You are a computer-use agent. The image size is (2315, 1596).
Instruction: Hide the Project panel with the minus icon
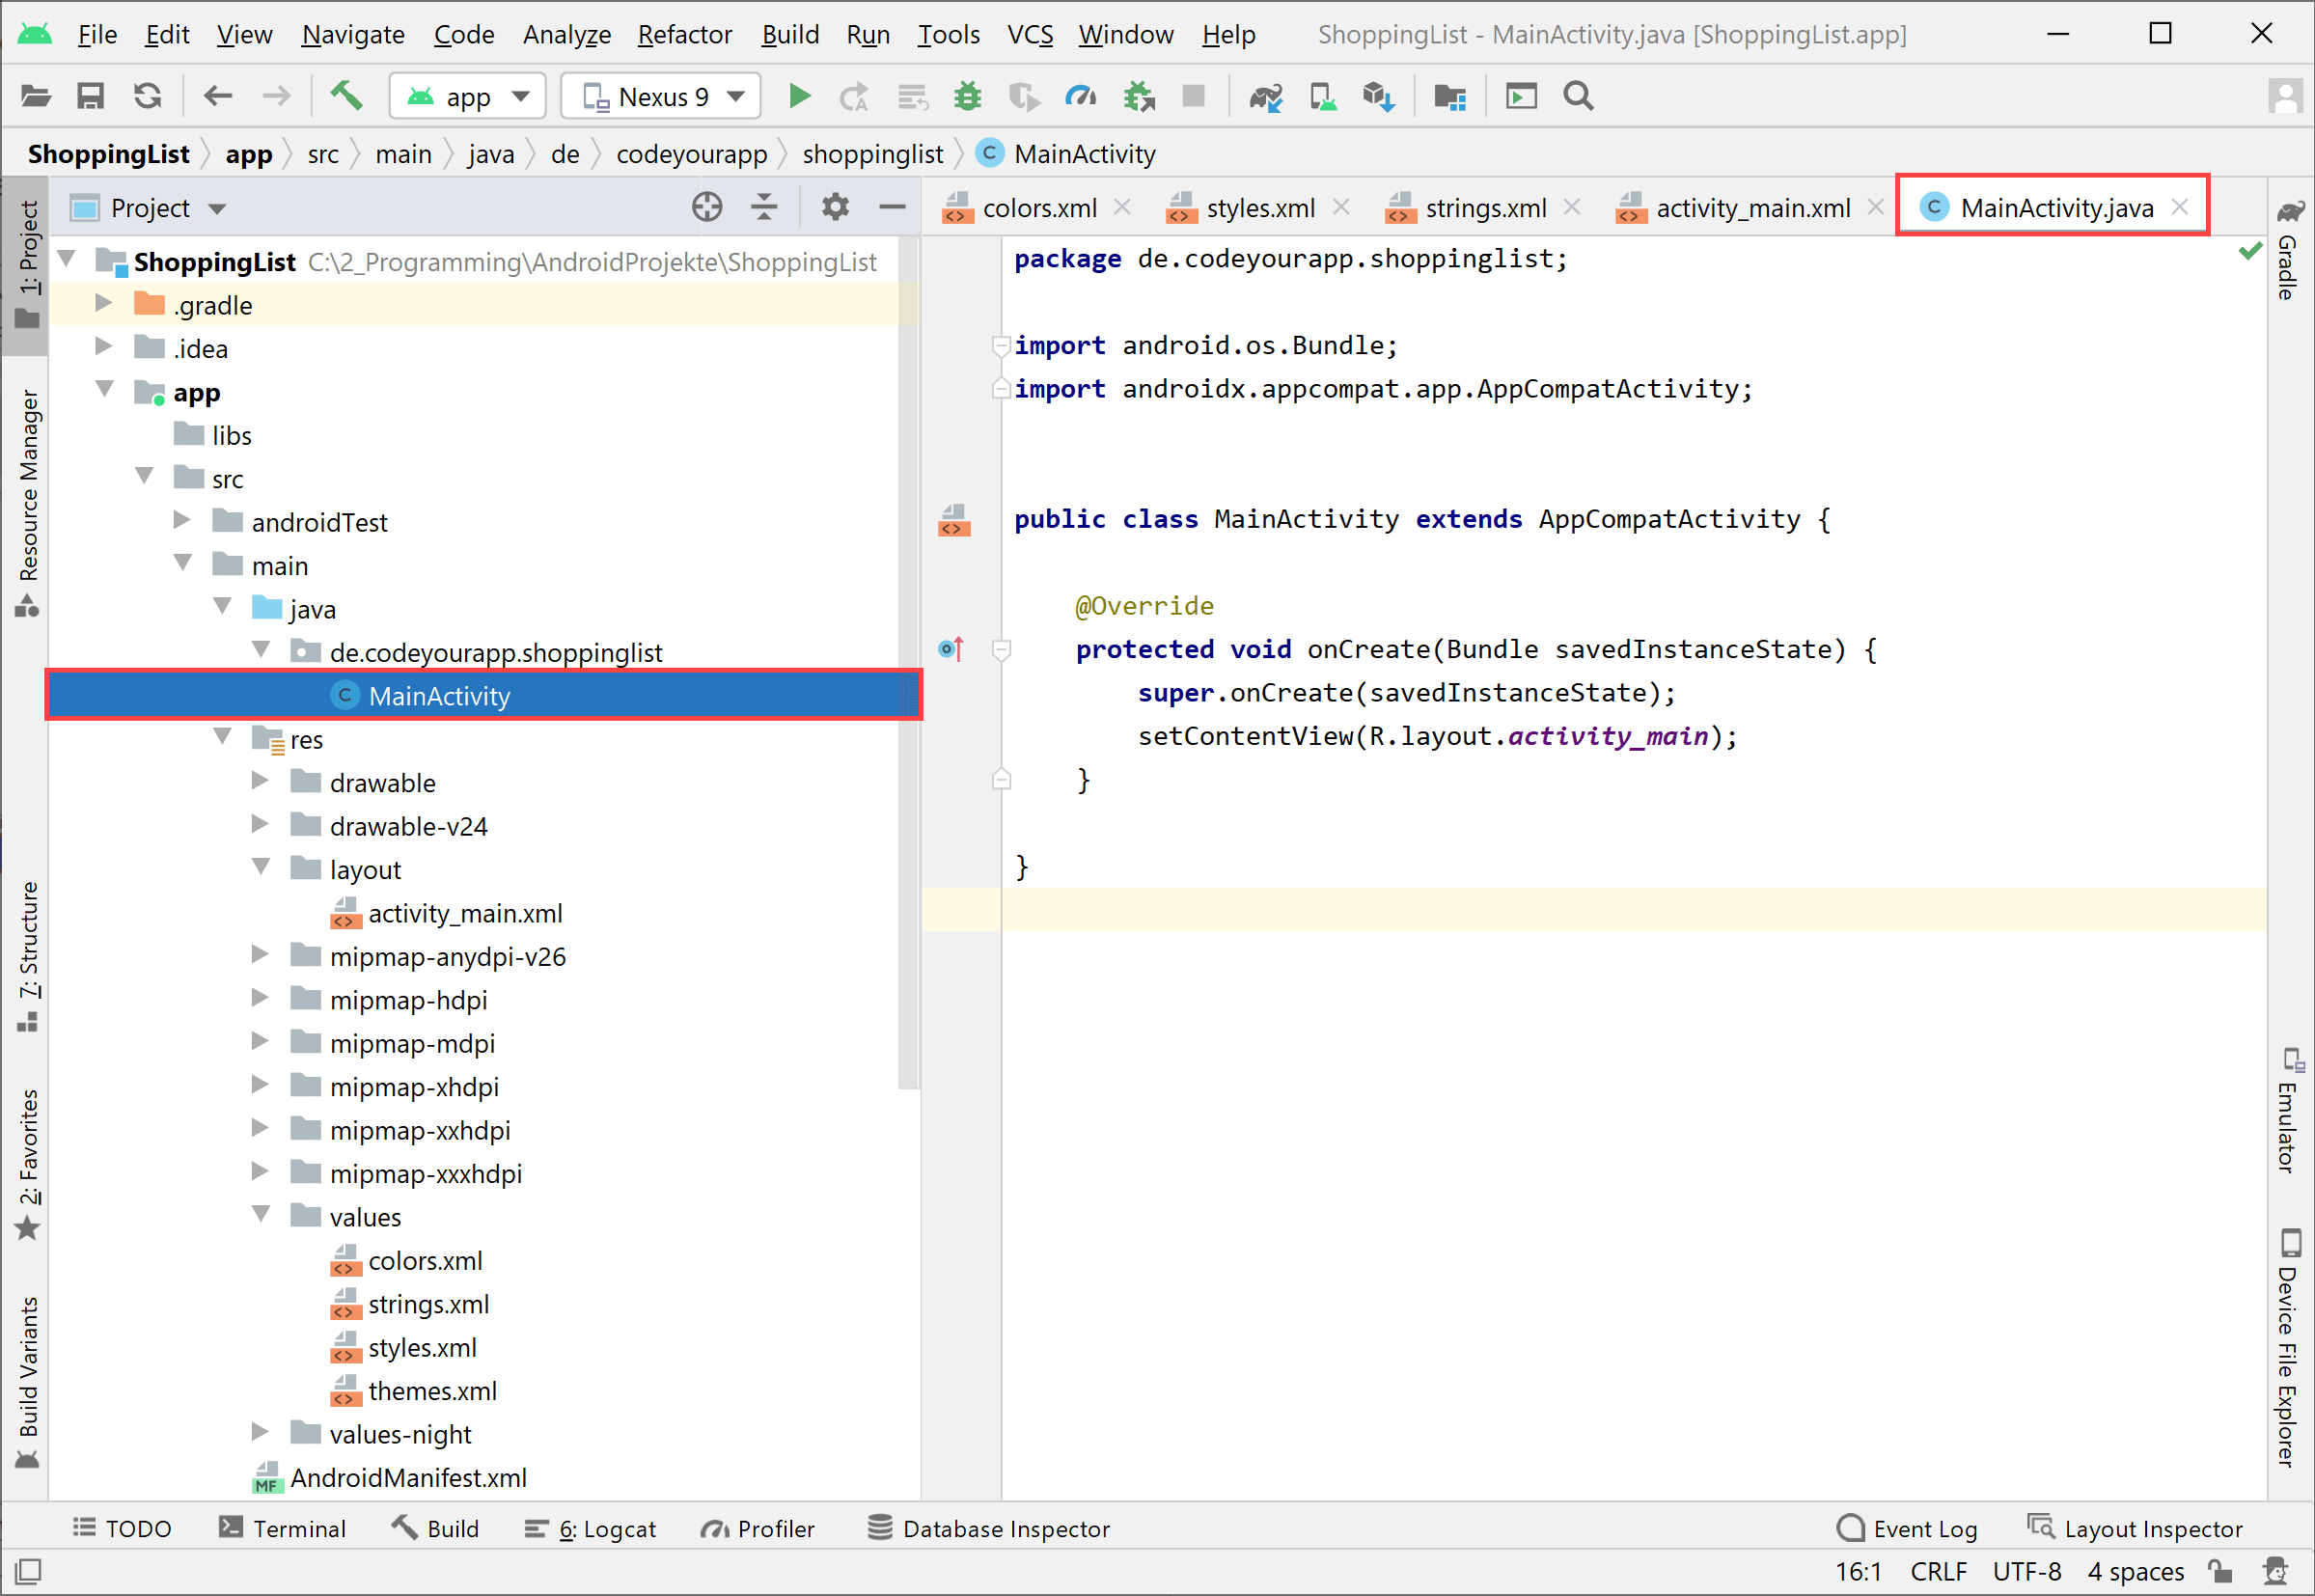(x=892, y=207)
